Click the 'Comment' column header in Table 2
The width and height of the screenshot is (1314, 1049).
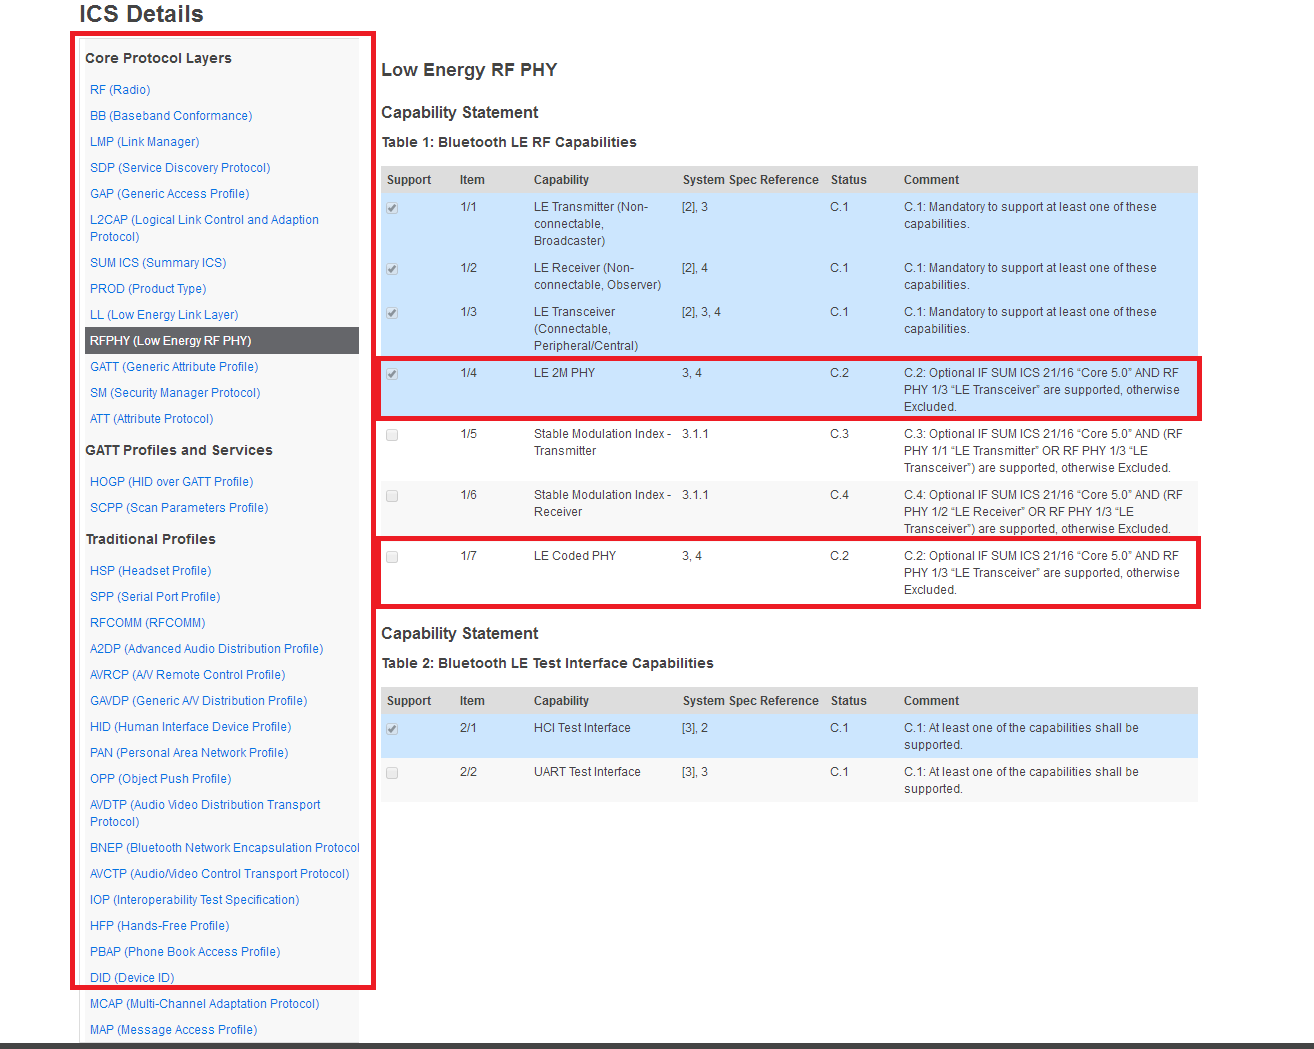(931, 701)
